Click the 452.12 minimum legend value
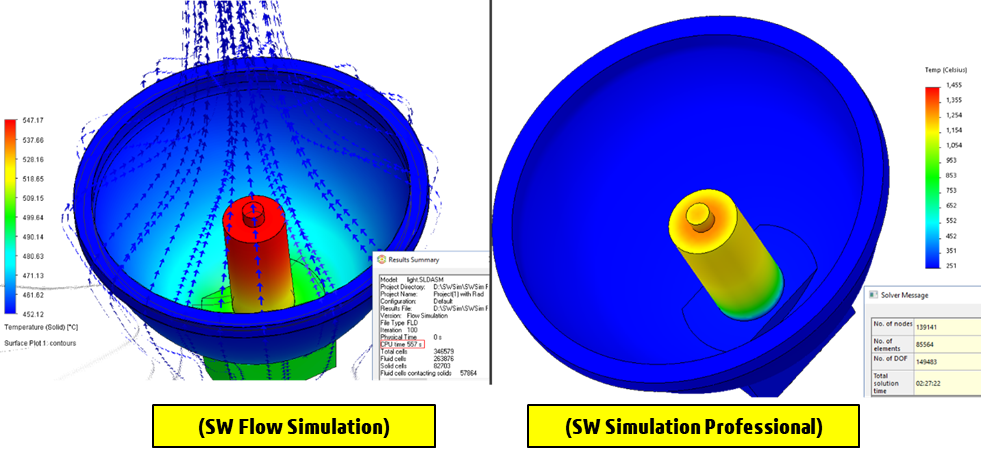The height and width of the screenshot is (452, 981). (x=34, y=314)
